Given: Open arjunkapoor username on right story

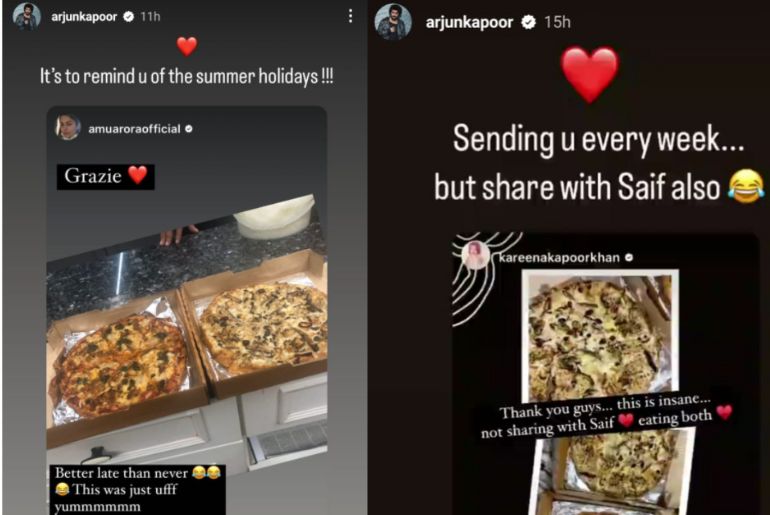Looking at the screenshot, I should click(469, 23).
